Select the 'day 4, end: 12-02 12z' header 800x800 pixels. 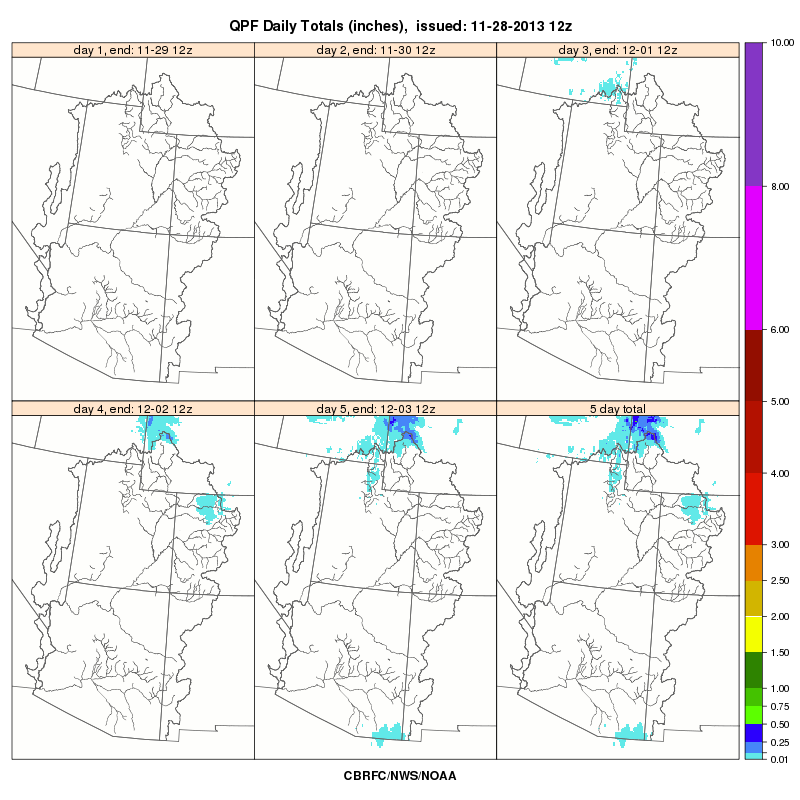(x=133, y=409)
